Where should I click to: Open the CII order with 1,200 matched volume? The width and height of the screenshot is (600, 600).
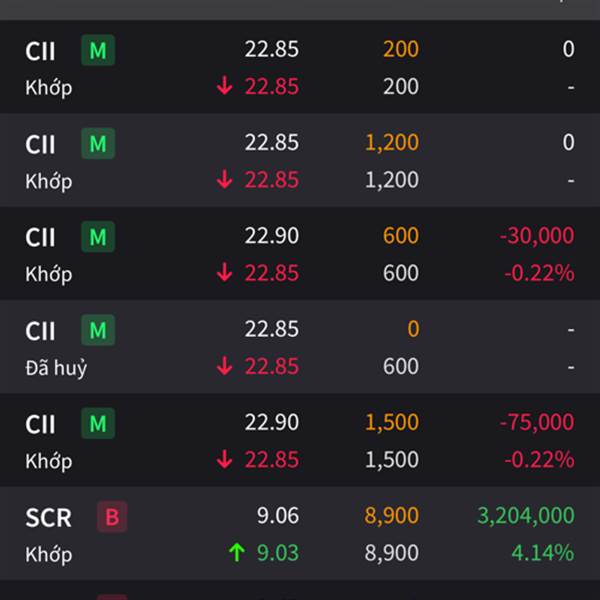[x=300, y=160]
